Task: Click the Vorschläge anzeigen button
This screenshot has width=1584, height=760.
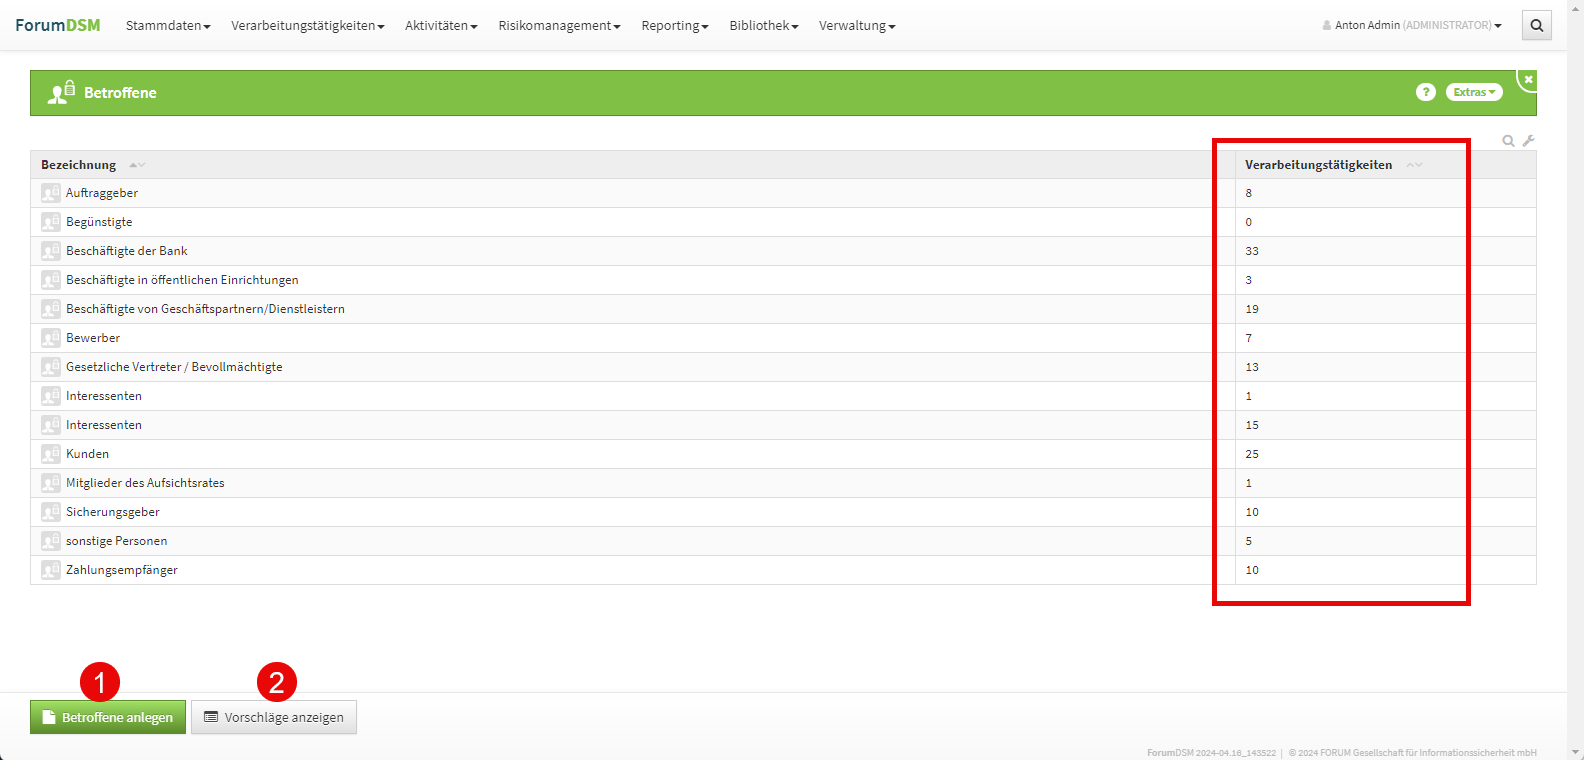Action: [274, 717]
